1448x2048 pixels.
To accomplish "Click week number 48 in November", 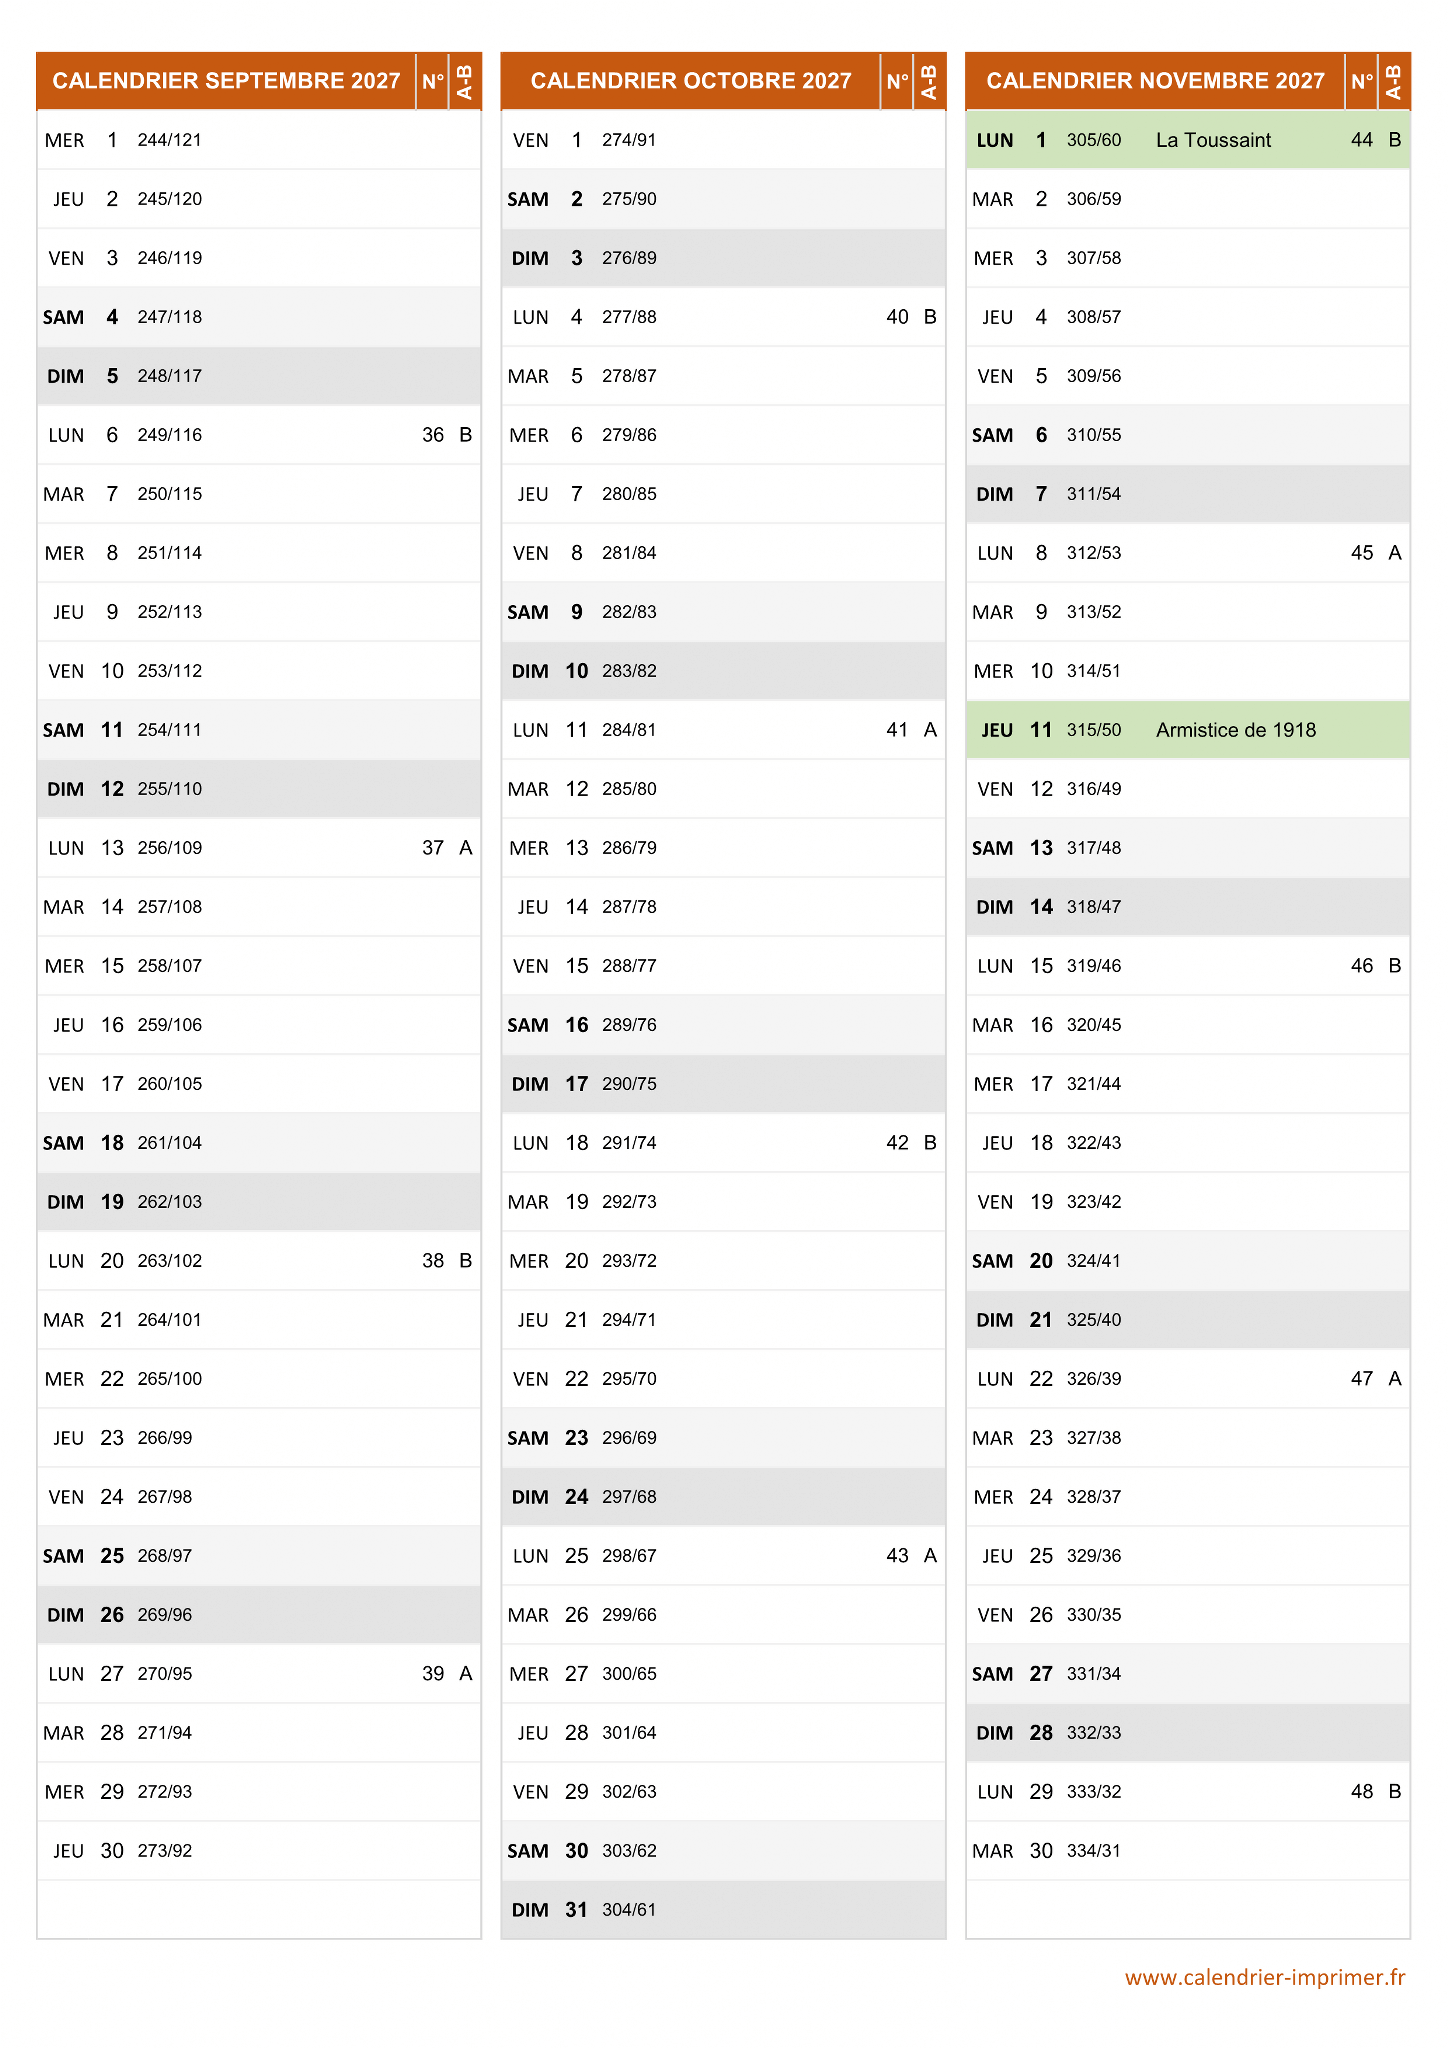I will 1361,1791.
